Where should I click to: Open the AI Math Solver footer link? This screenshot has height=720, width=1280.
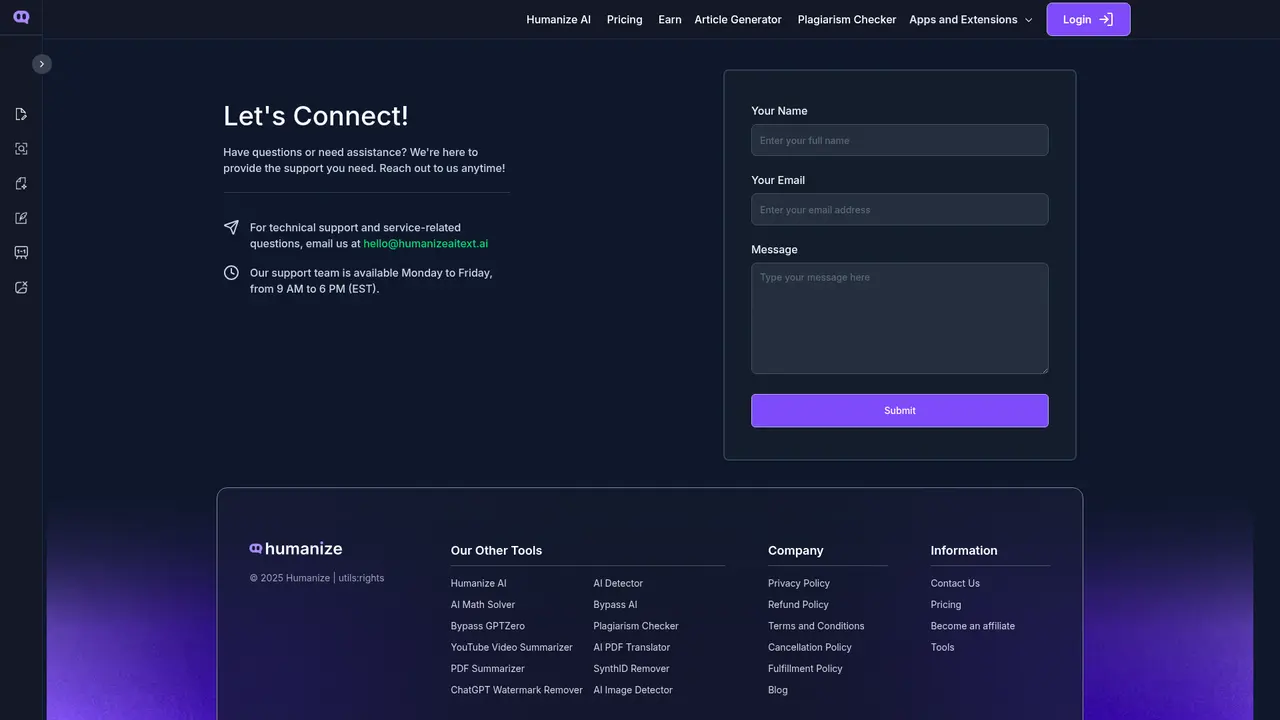[x=483, y=605]
